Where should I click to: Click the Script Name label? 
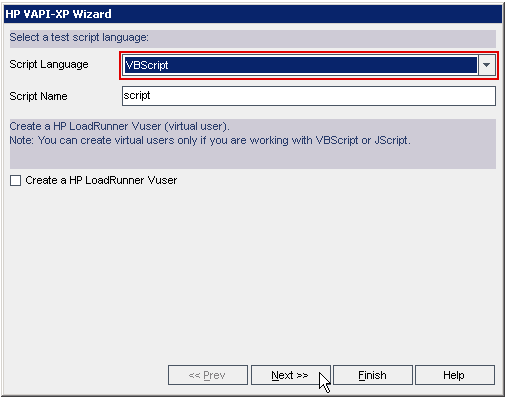[x=38, y=96]
